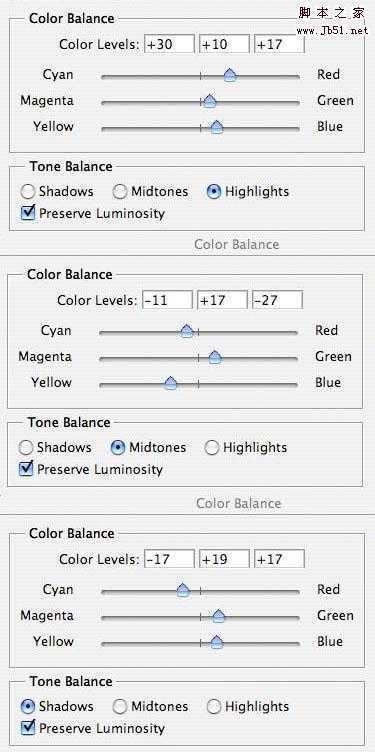The height and width of the screenshot is (752, 375).
Task: Click the -11 Color Levels field
Action: (x=167, y=300)
